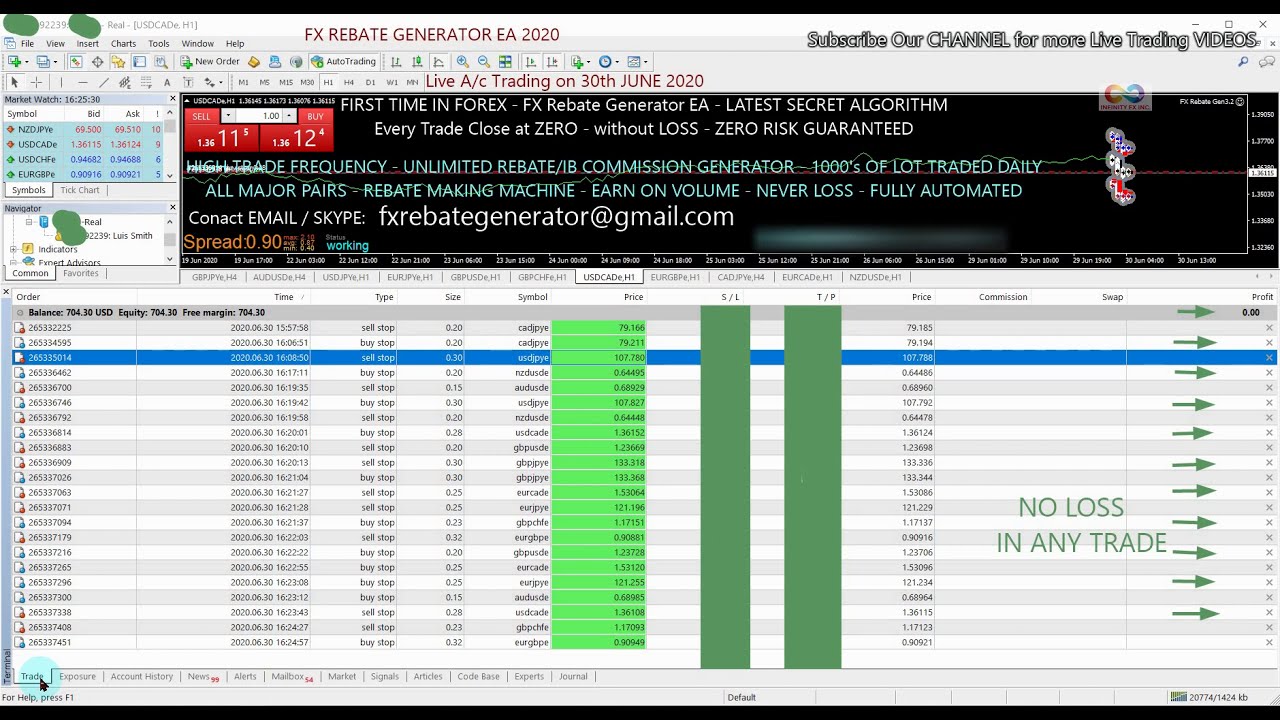Expand the Indicators tree node
This screenshot has width=1280, height=720.
[x=13, y=249]
